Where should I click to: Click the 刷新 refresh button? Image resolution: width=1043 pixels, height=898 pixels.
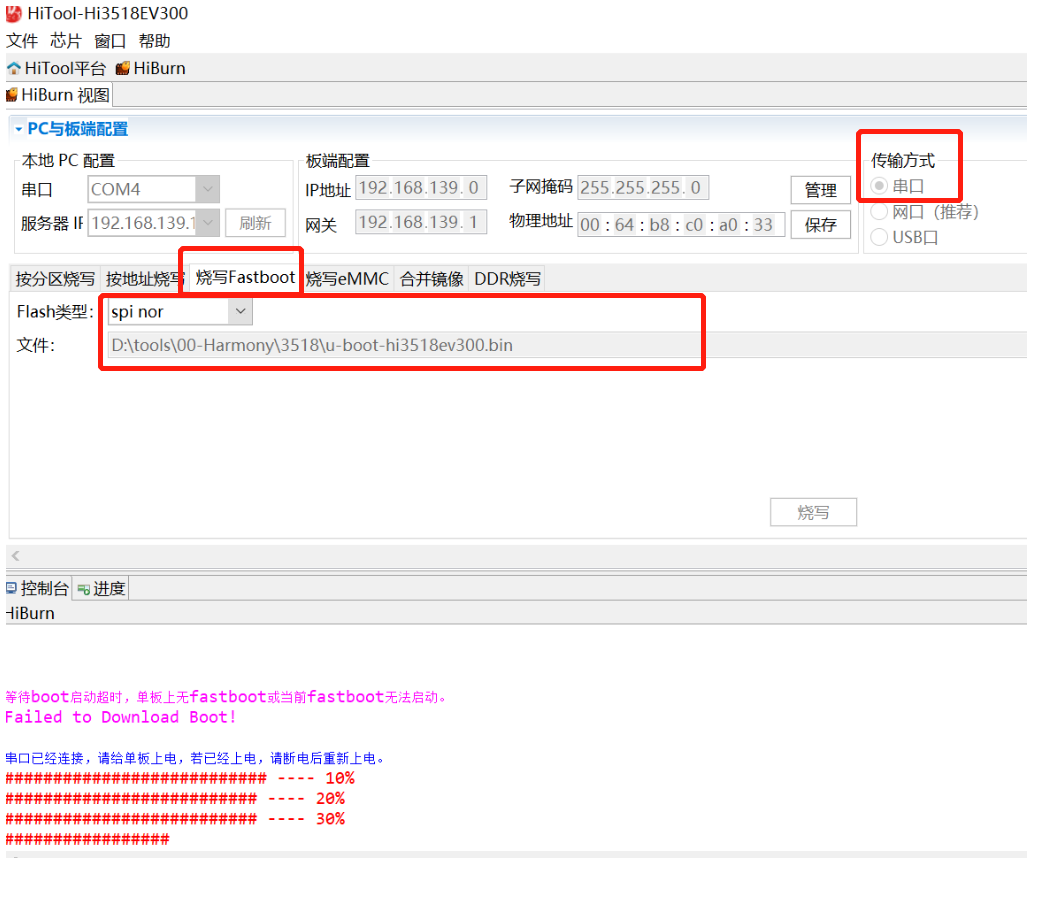255,223
